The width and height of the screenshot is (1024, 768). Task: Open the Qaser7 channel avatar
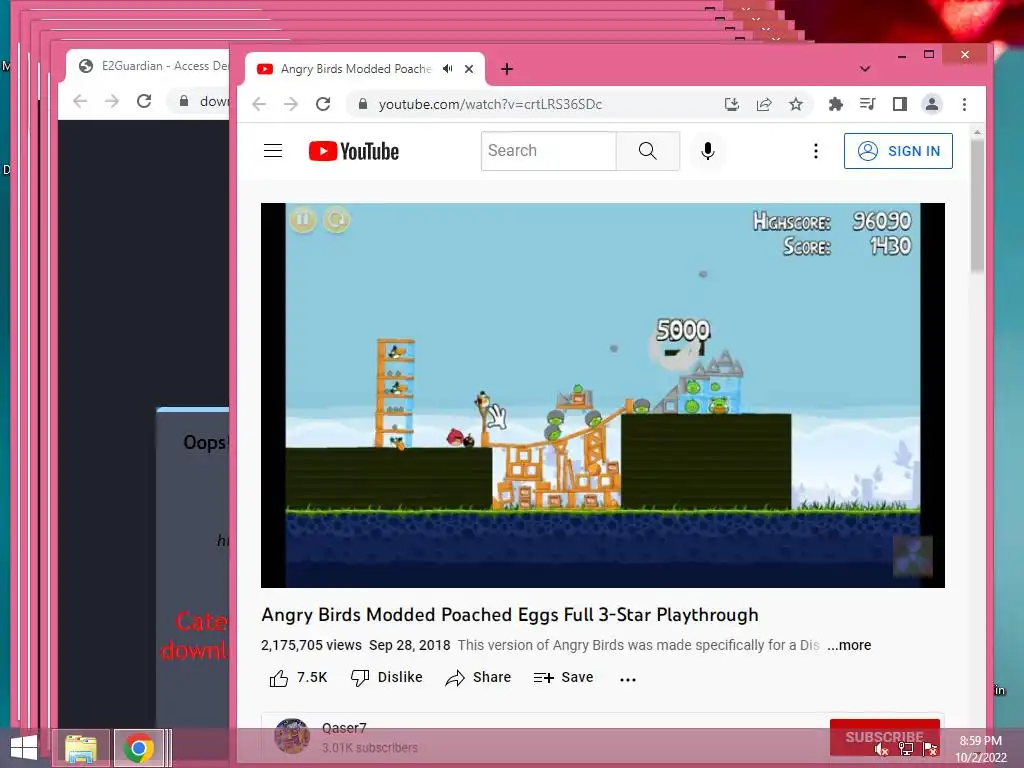pyautogui.click(x=292, y=736)
